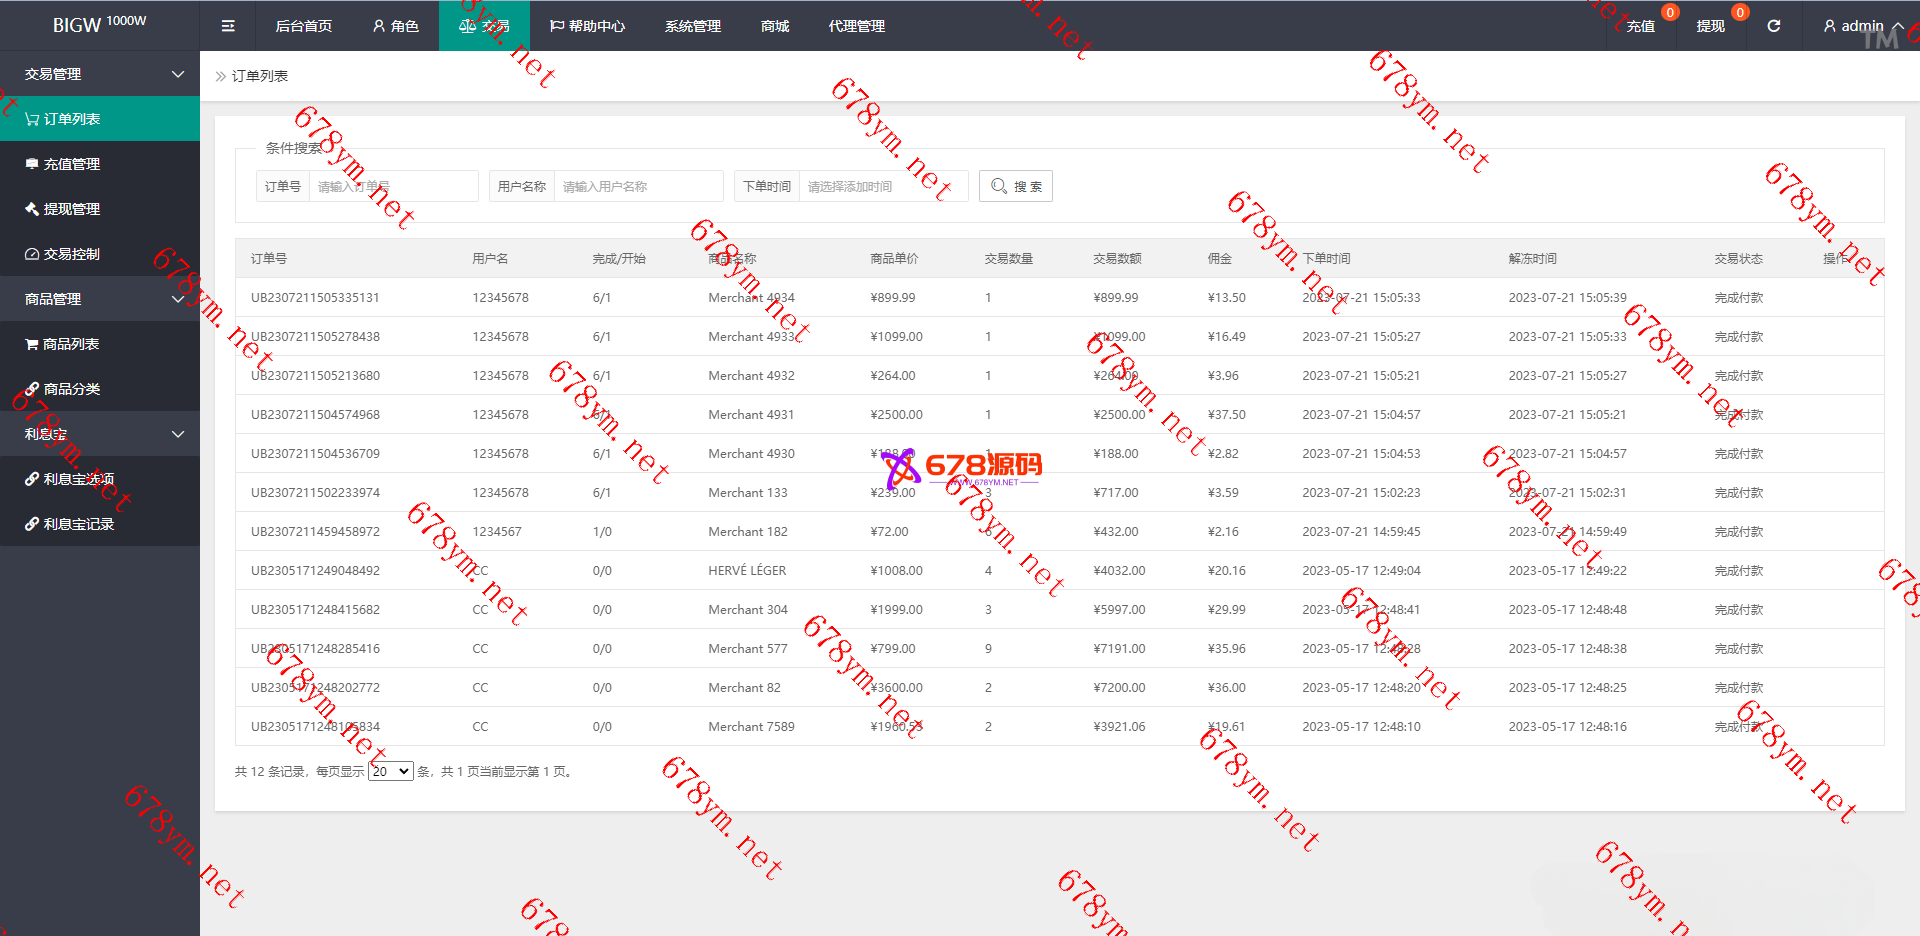Focus the 订单号 input field
The height and width of the screenshot is (936, 1920).
point(393,186)
